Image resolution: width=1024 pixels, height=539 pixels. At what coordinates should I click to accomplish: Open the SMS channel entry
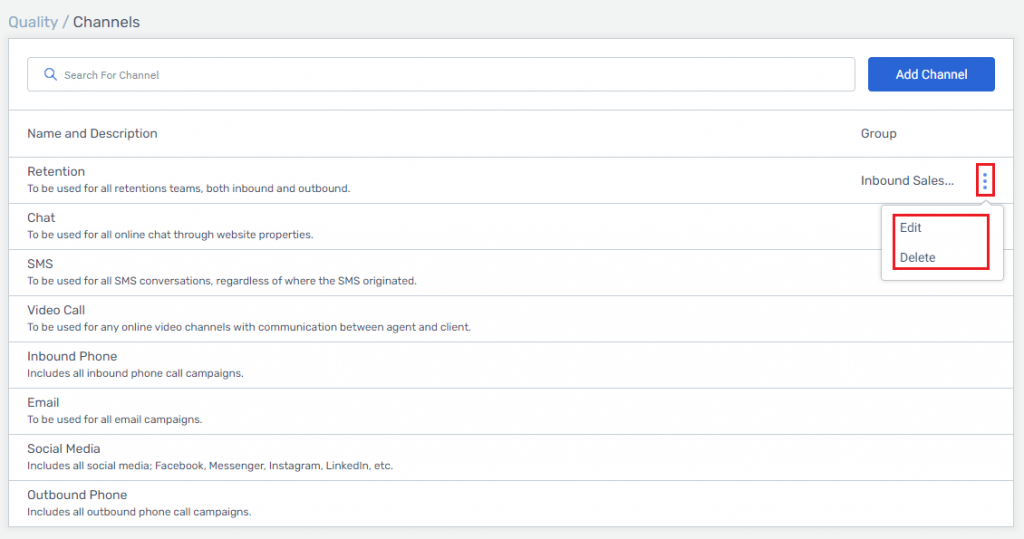click(511, 272)
